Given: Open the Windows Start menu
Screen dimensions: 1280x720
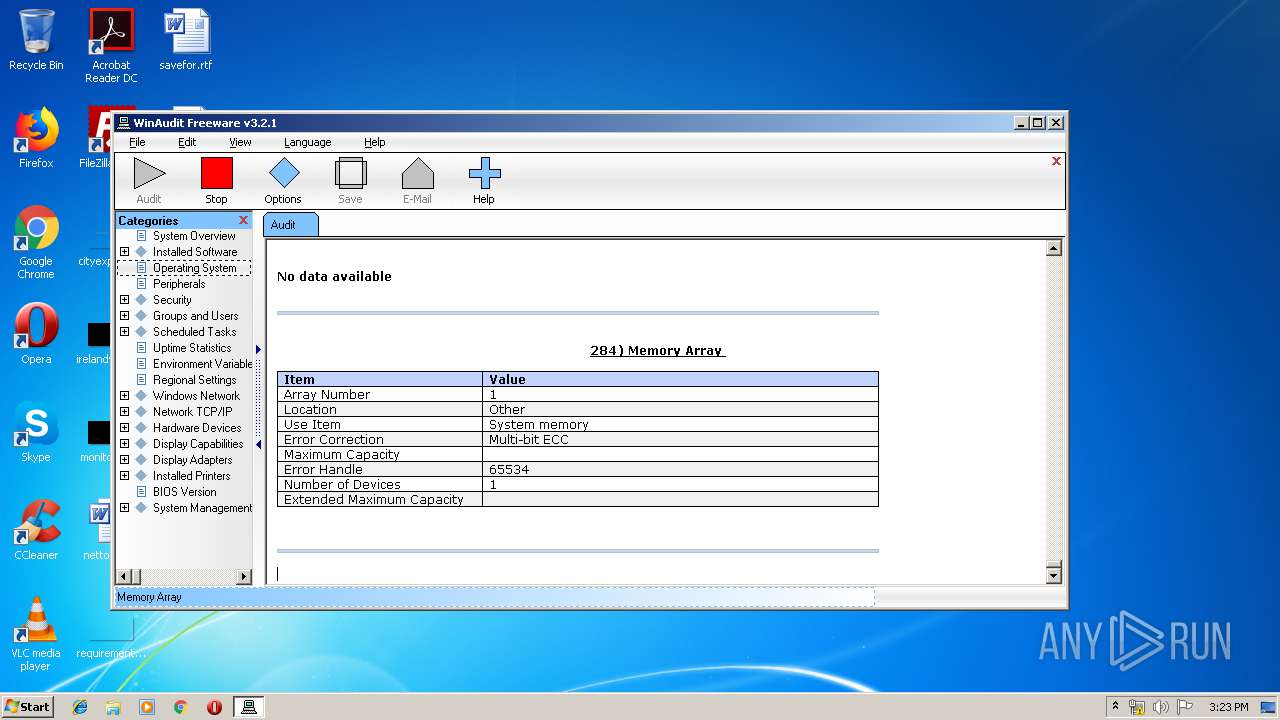Looking at the screenshot, I should coord(27,706).
